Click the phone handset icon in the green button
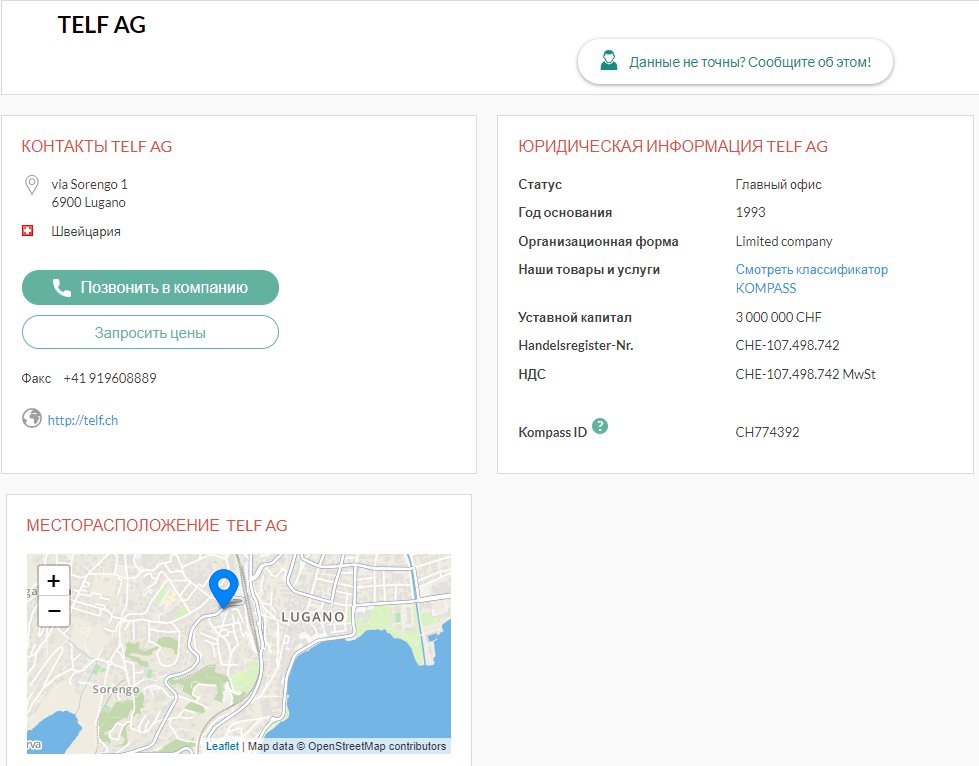979x766 pixels. [62, 288]
